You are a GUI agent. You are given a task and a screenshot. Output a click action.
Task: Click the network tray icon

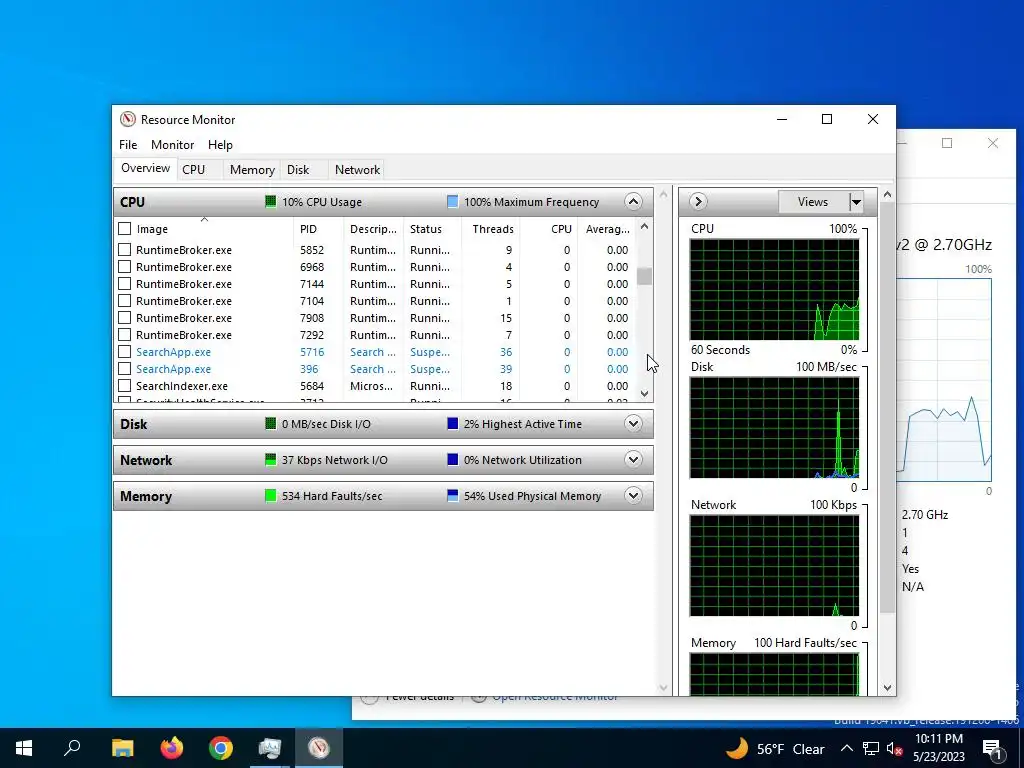(871, 748)
